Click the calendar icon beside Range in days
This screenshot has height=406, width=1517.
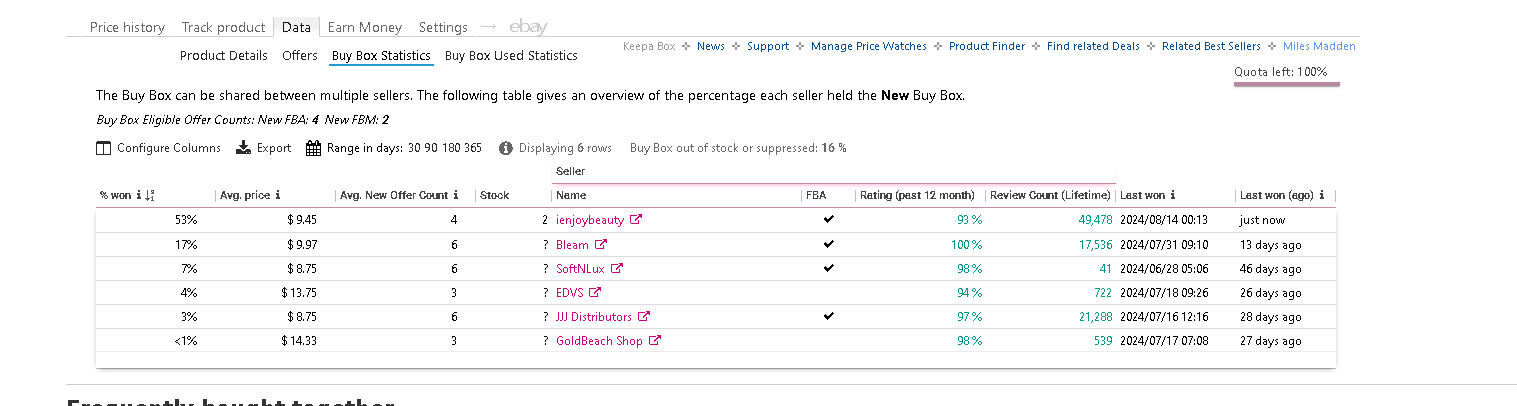[313, 148]
